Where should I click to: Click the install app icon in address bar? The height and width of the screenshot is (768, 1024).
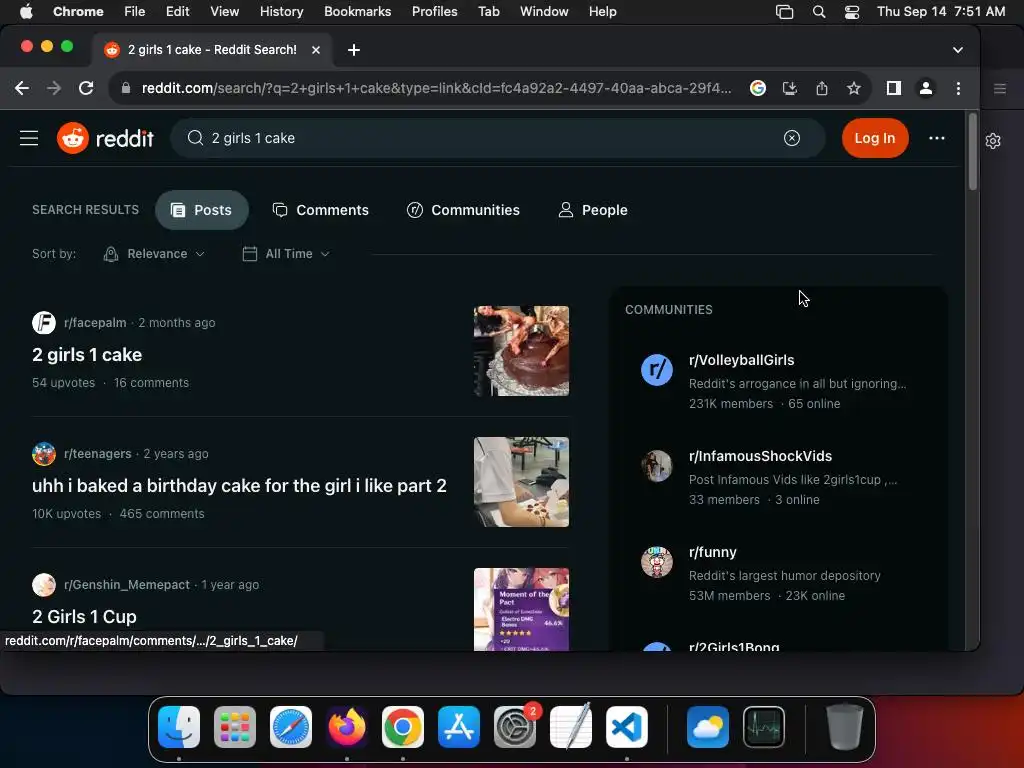790,88
